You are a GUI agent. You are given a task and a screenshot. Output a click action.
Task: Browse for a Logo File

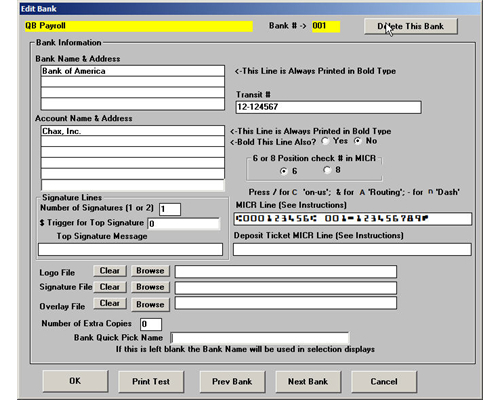coord(150,271)
